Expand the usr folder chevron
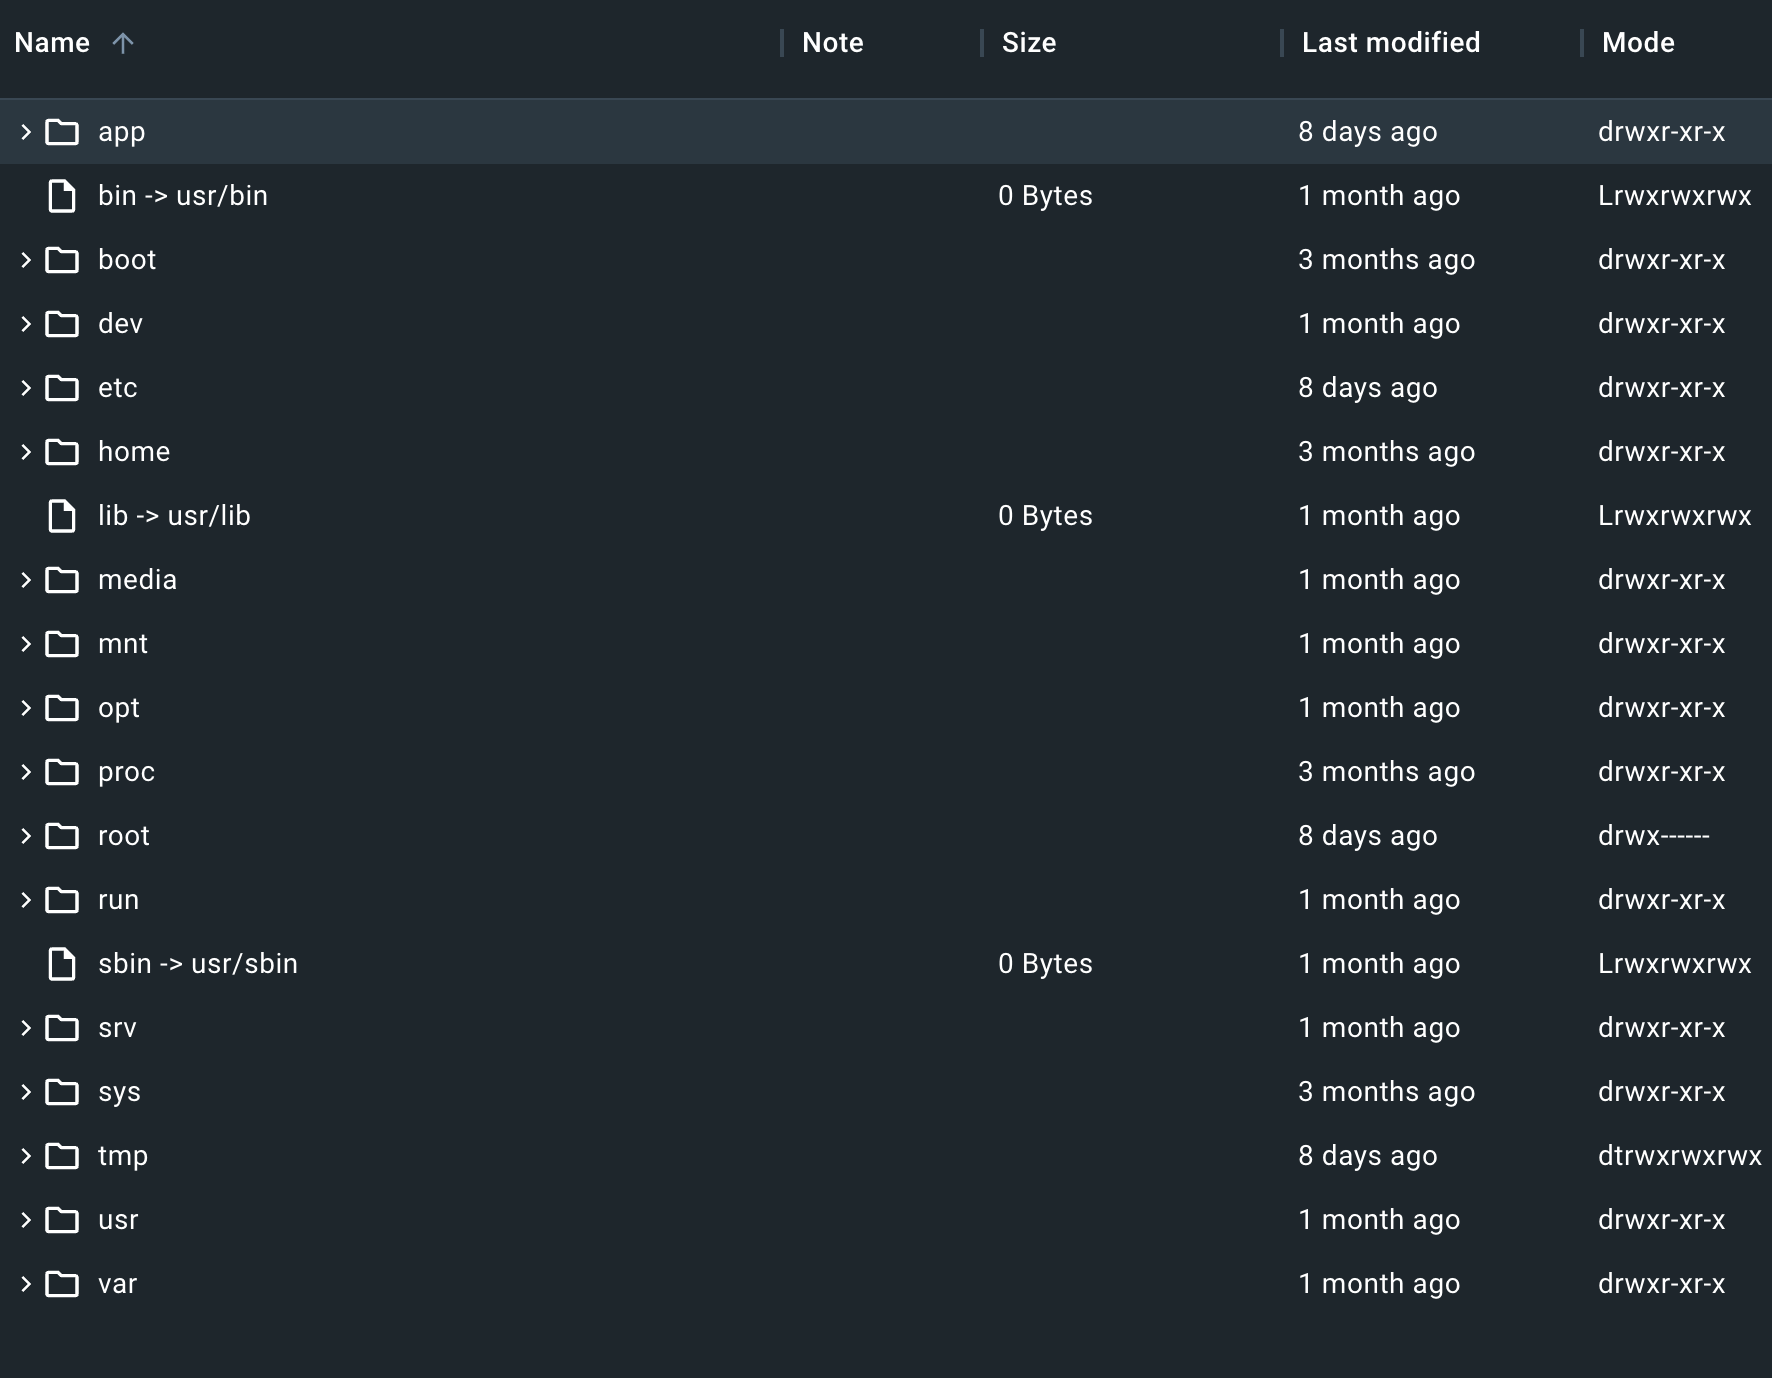 click(26, 1220)
